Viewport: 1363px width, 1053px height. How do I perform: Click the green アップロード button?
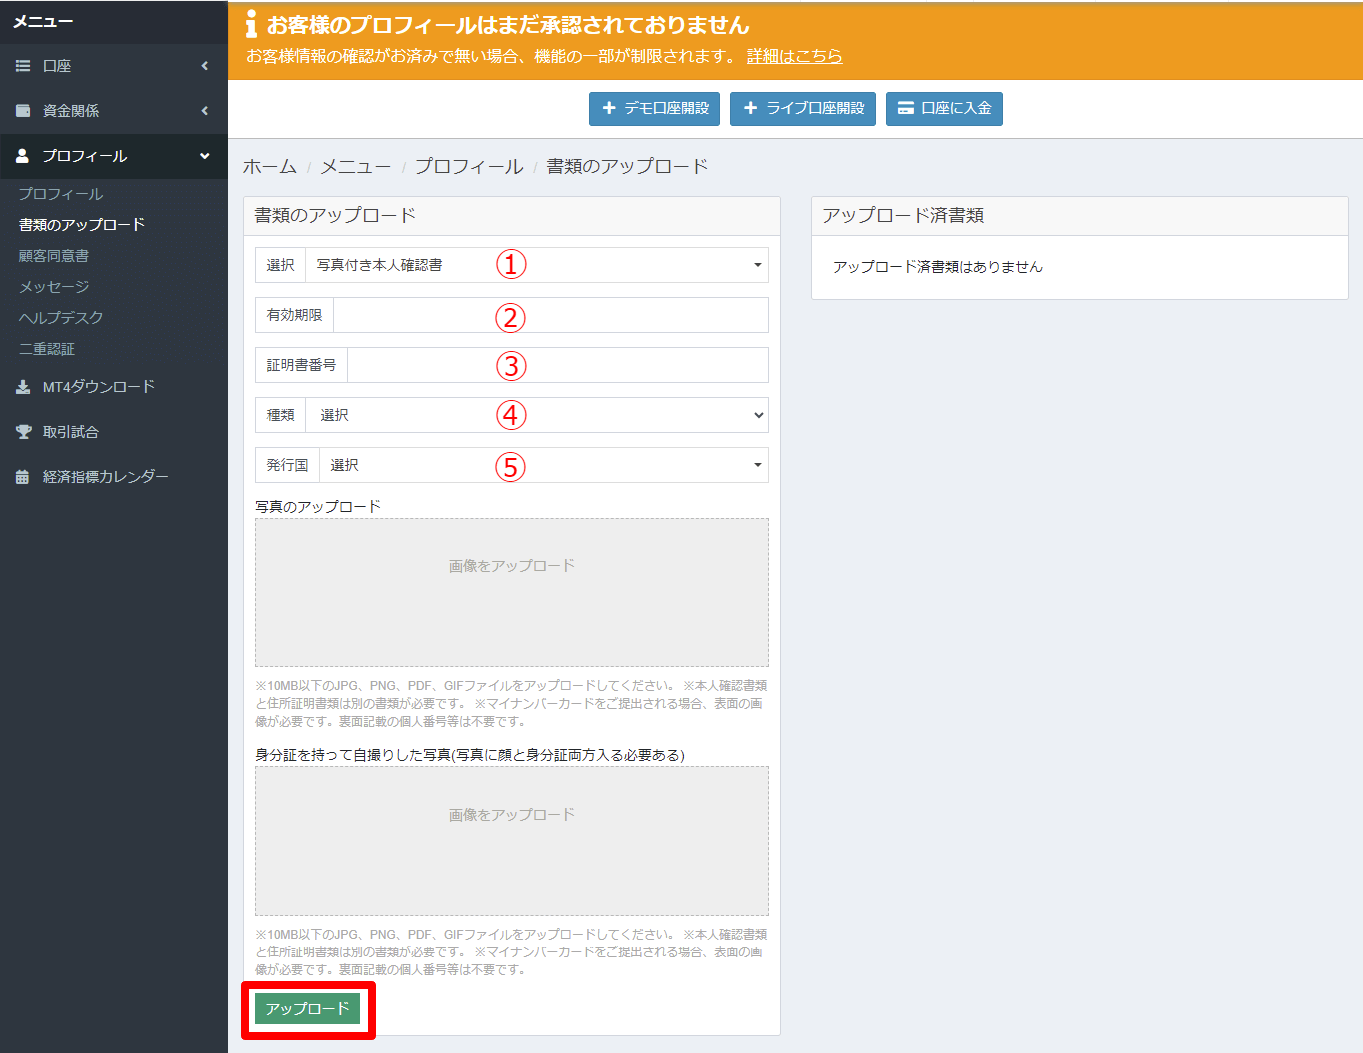307,1008
